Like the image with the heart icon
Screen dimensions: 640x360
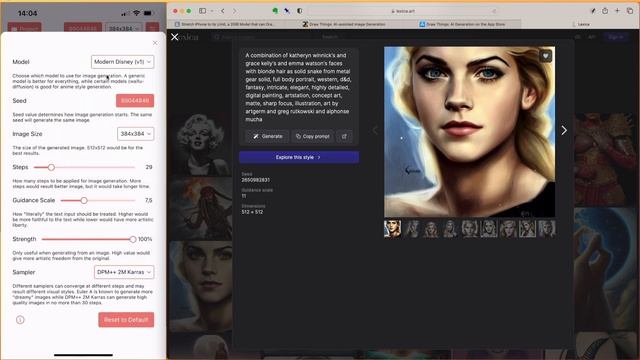545,56
